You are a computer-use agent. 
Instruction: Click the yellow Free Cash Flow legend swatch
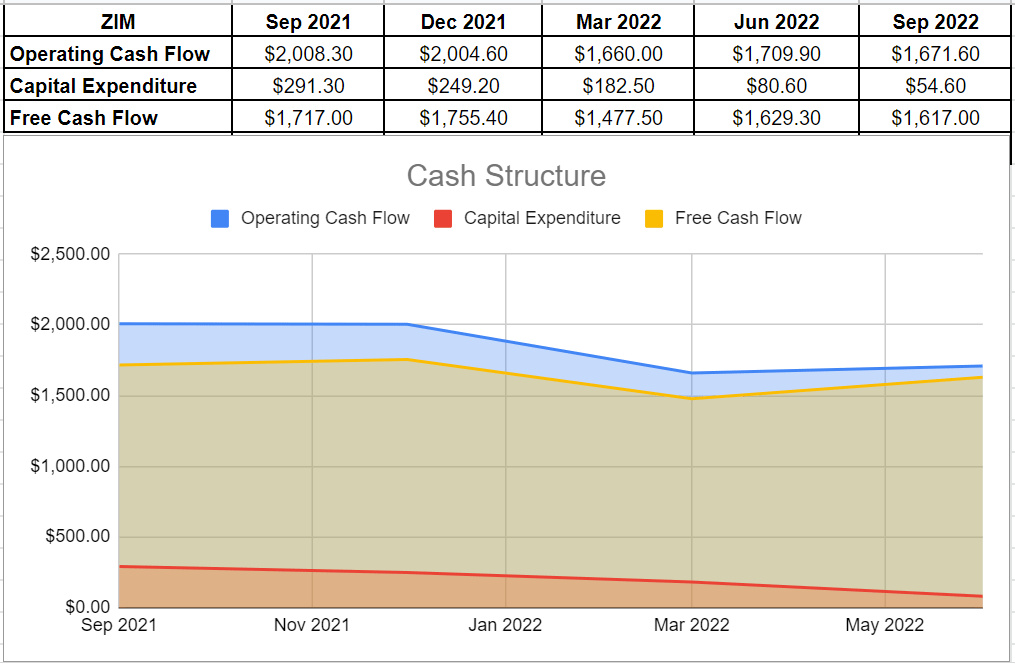click(654, 219)
